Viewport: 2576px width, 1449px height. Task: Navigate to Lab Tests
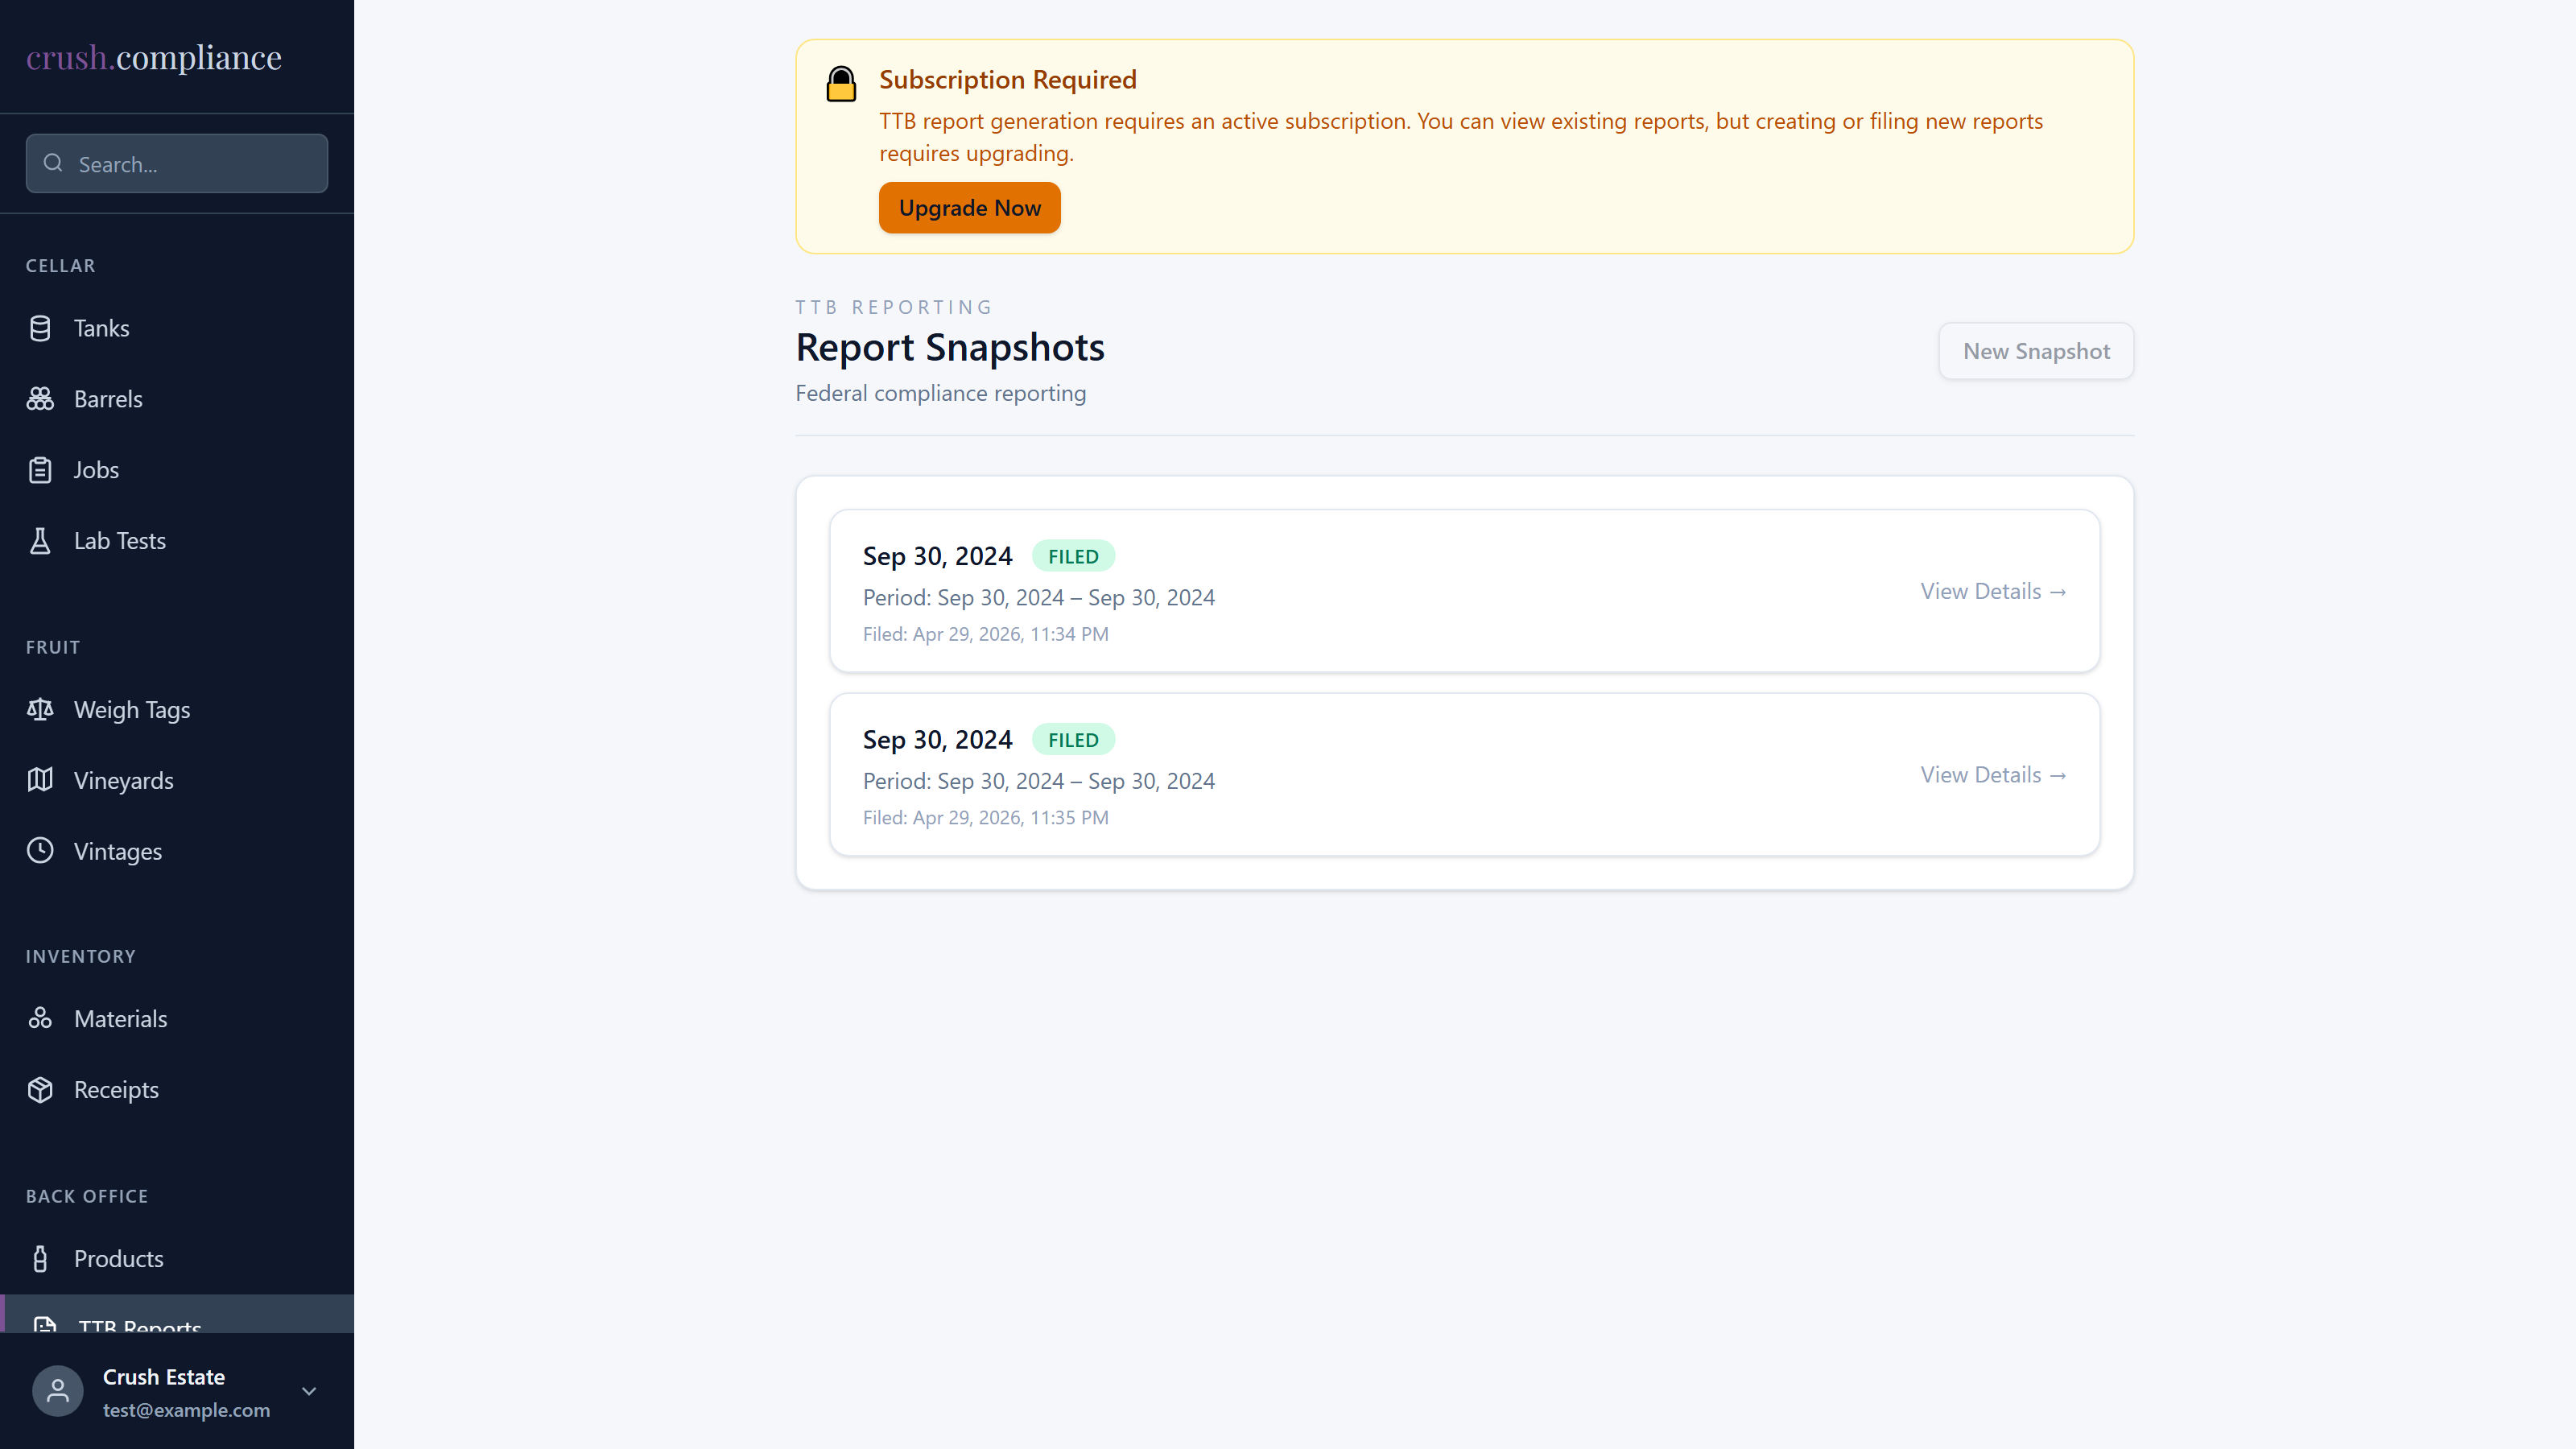177,541
